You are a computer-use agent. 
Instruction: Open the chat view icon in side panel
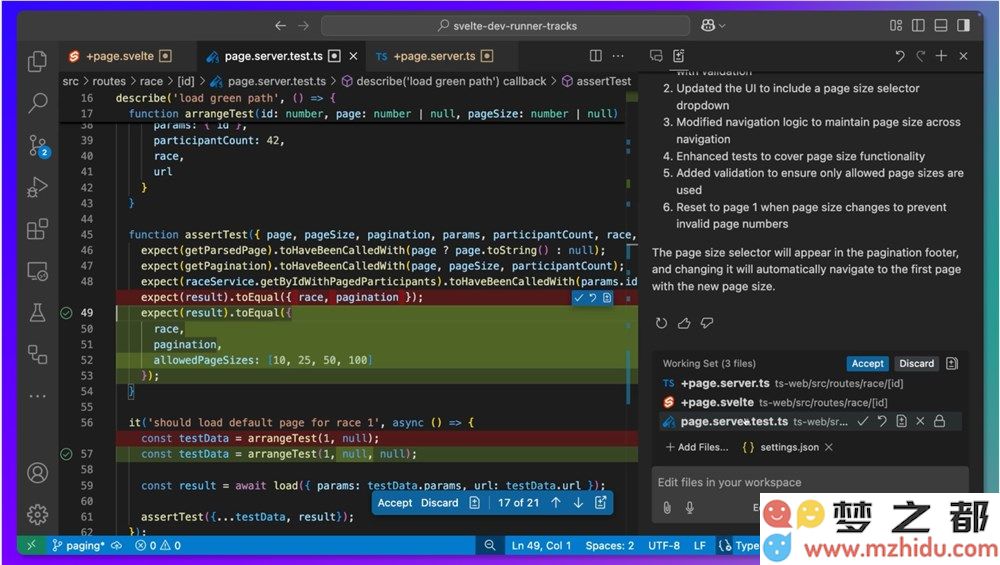(656, 56)
